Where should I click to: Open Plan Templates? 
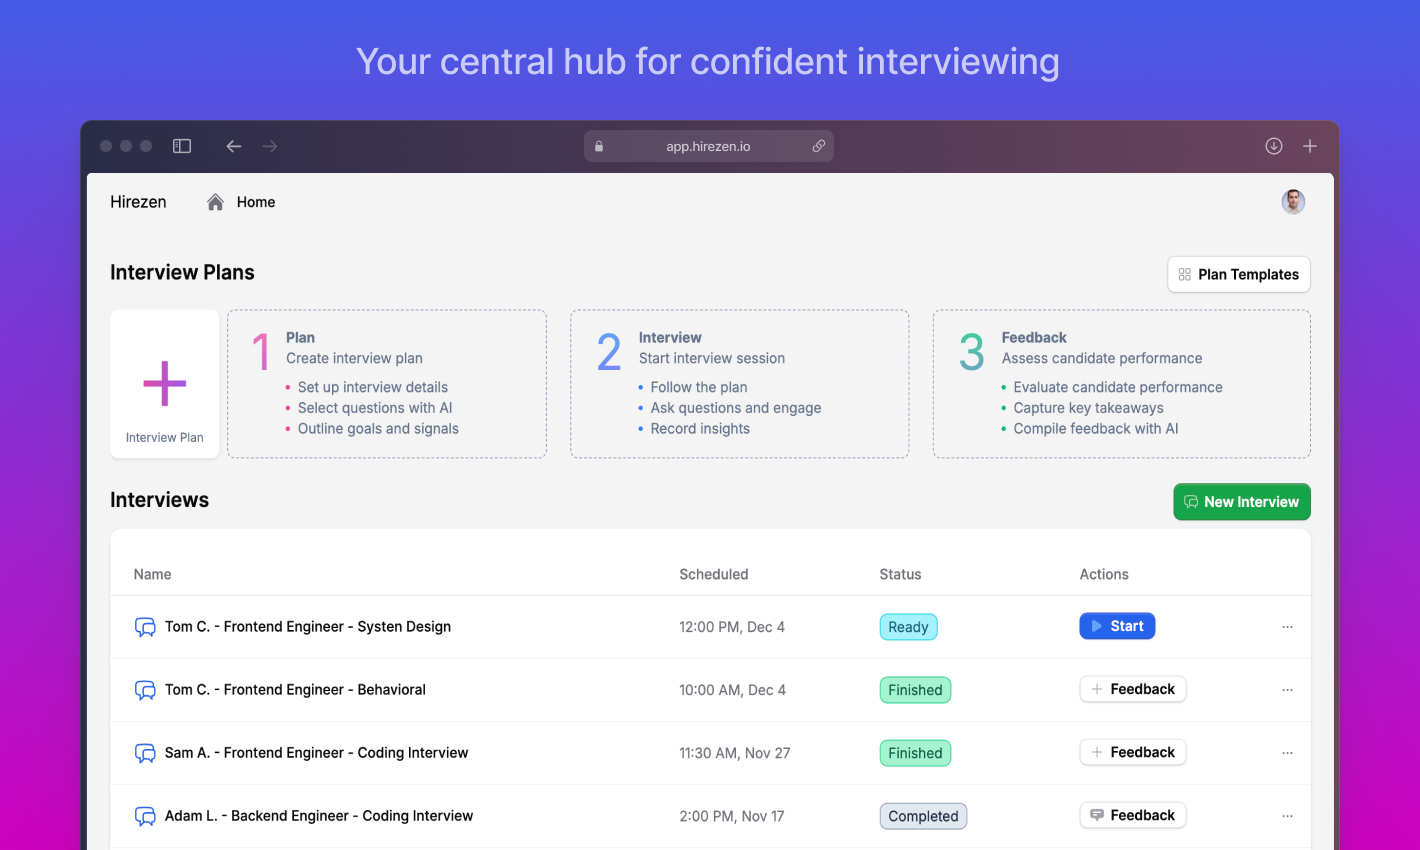point(1239,274)
